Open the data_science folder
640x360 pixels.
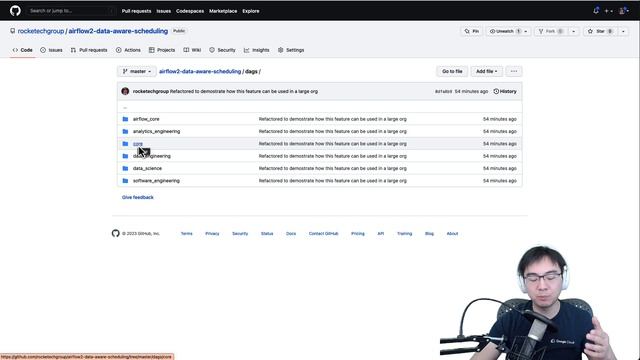coord(147,168)
